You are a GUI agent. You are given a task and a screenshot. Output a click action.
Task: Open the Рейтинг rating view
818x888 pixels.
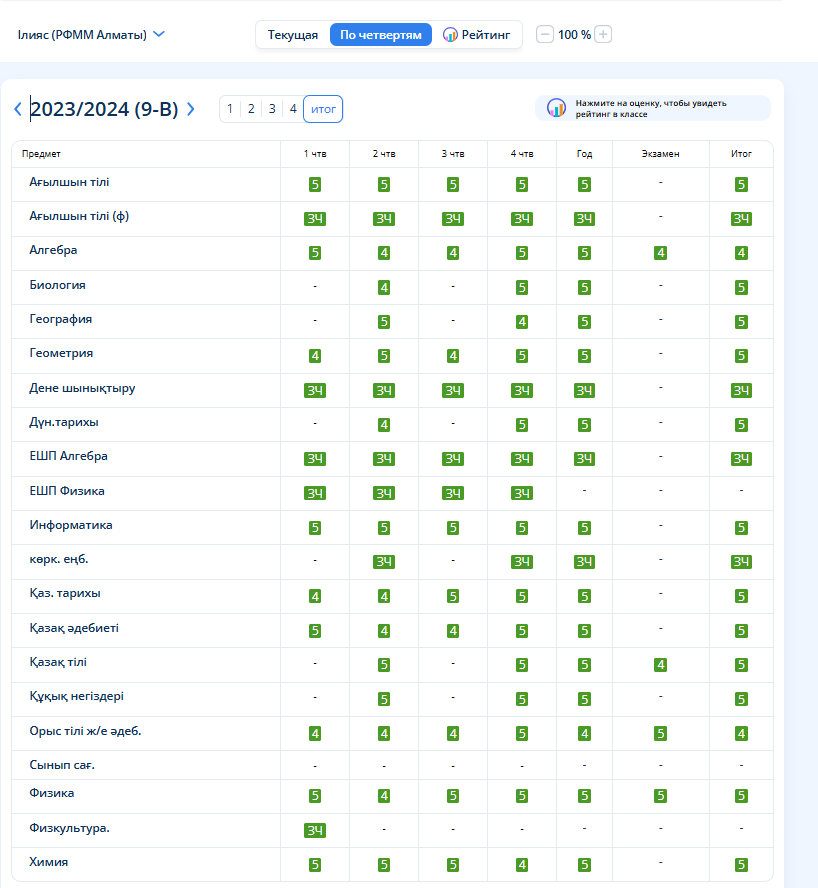(x=477, y=35)
